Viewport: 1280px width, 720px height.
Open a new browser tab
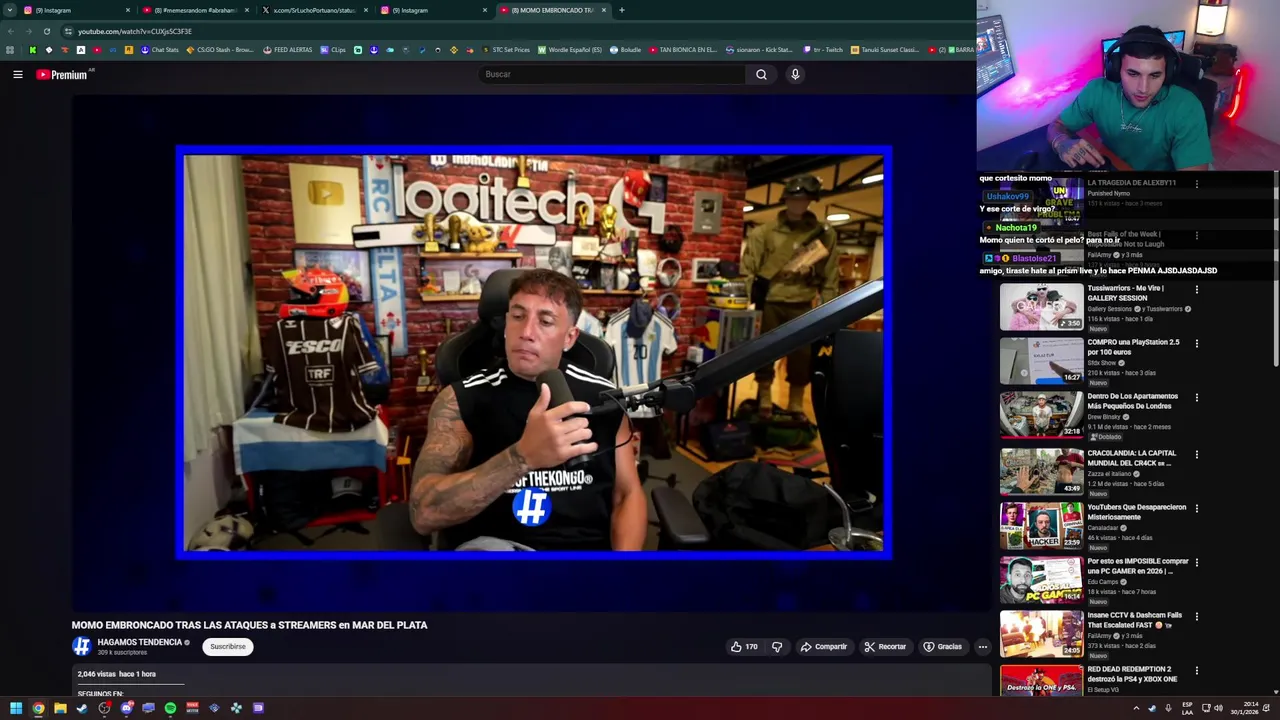coord(622,10)
